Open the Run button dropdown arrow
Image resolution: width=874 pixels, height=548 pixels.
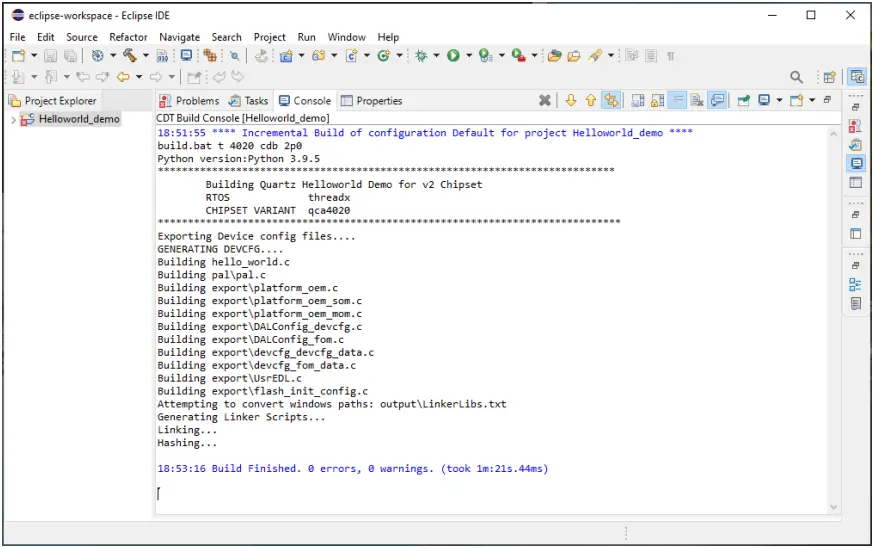[x=468, y=56]
